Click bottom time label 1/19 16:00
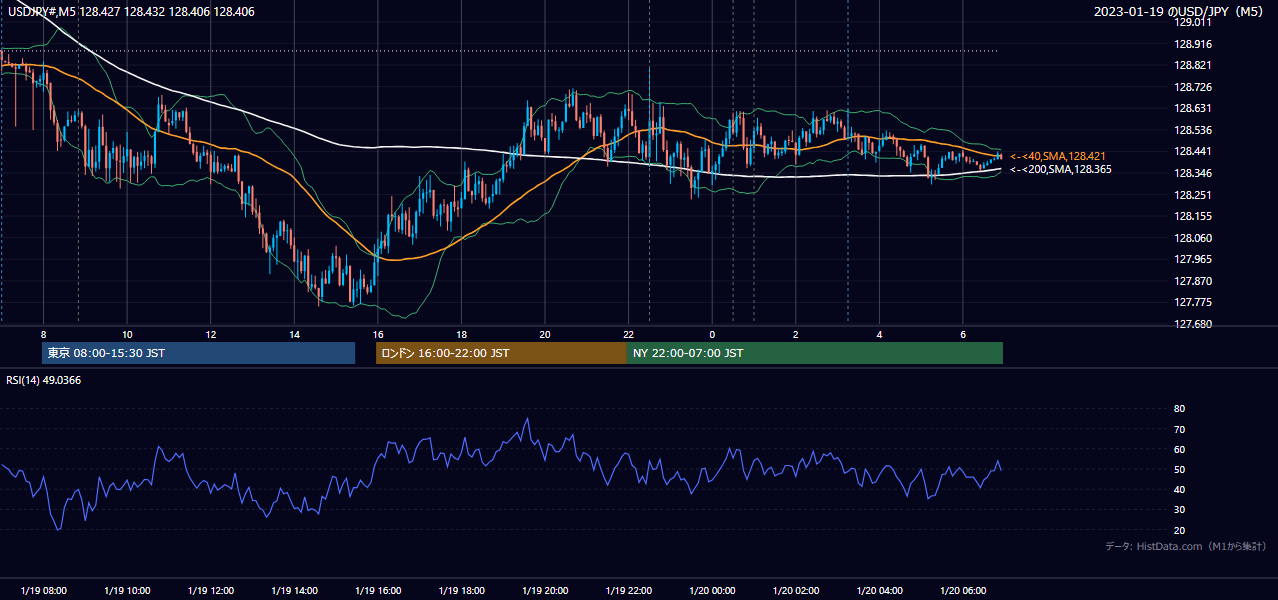 pos(377,591)
